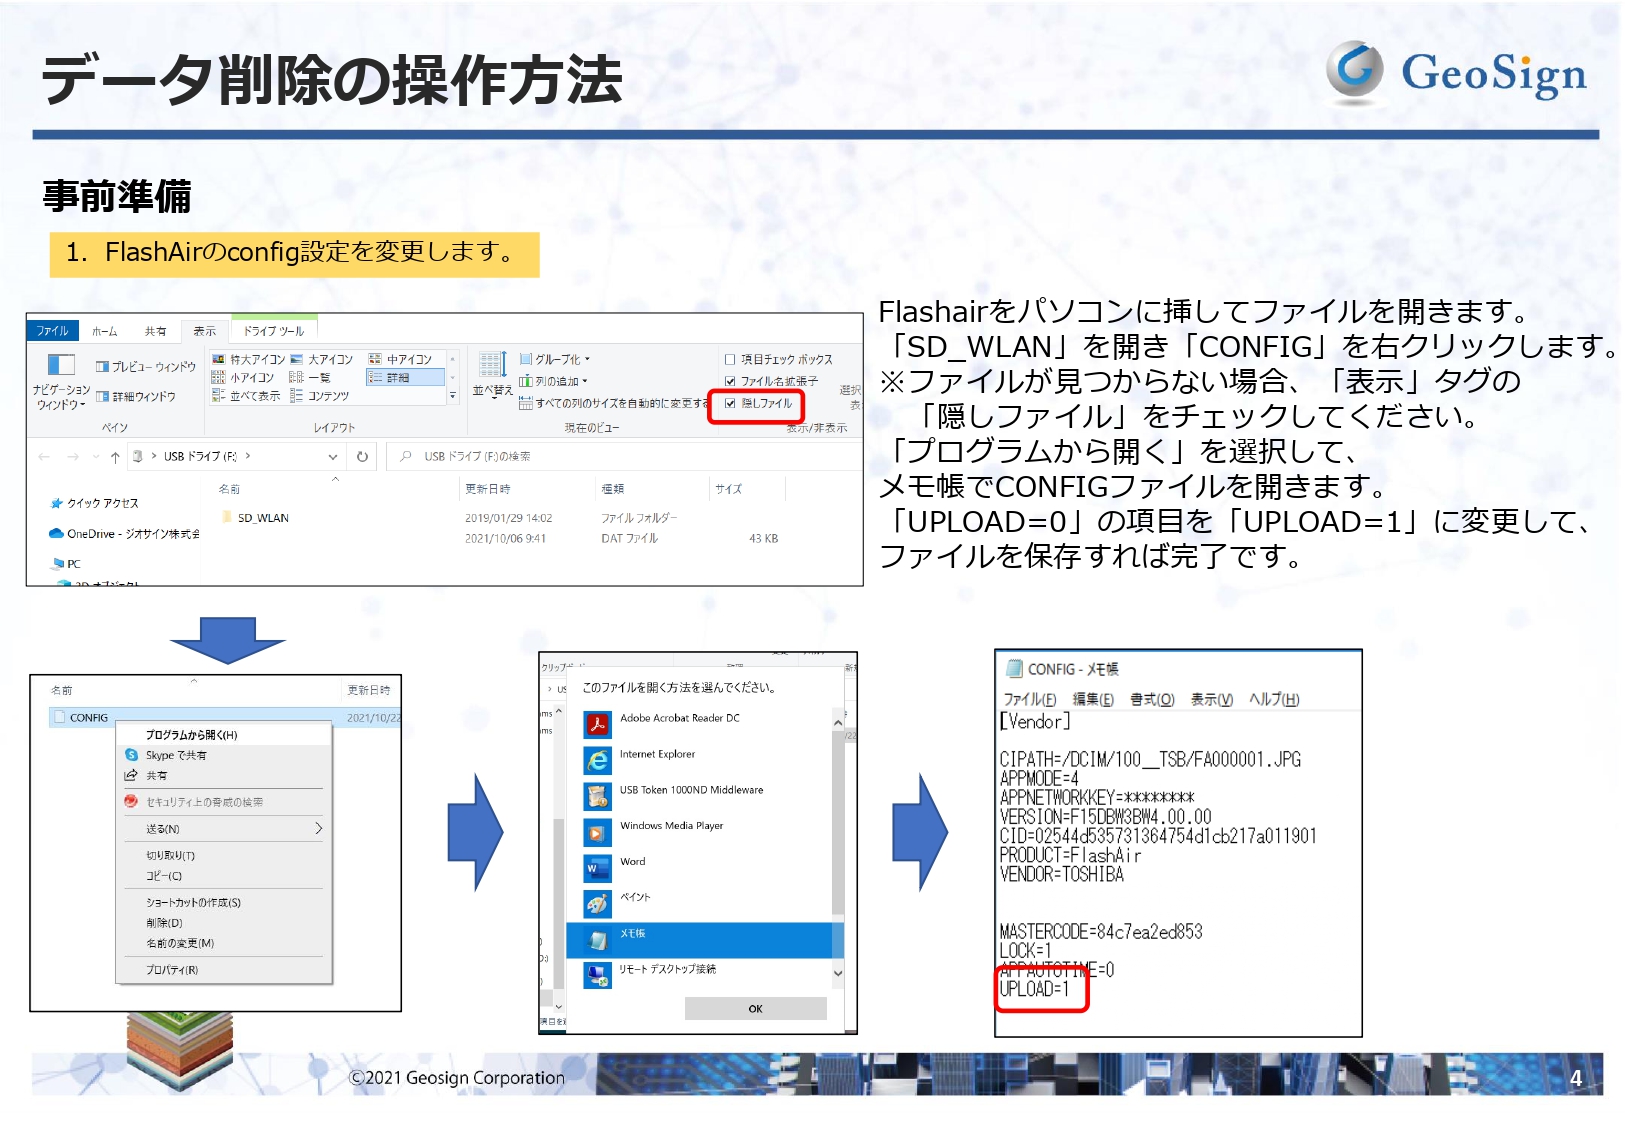Select Notepad (メモ帳) in app list
The height and width of the screenshot is (1125, 1625).
[x=705, y=940]
